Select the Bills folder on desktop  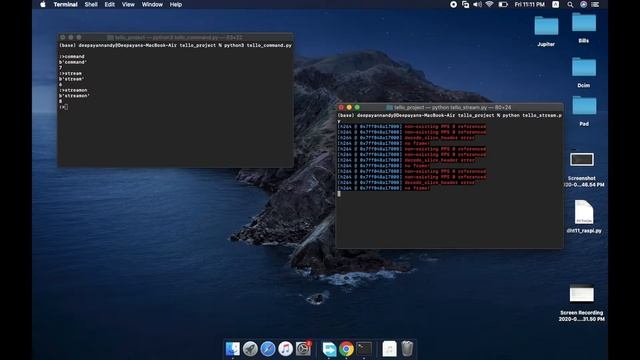(584, 22)
